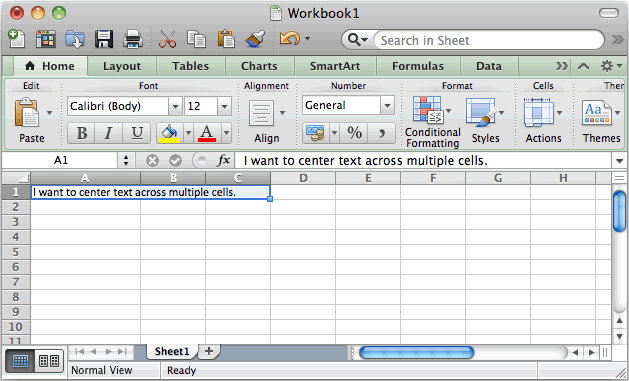
Task: Save workbook with floppy disk icon
Action: pos(104,39)
